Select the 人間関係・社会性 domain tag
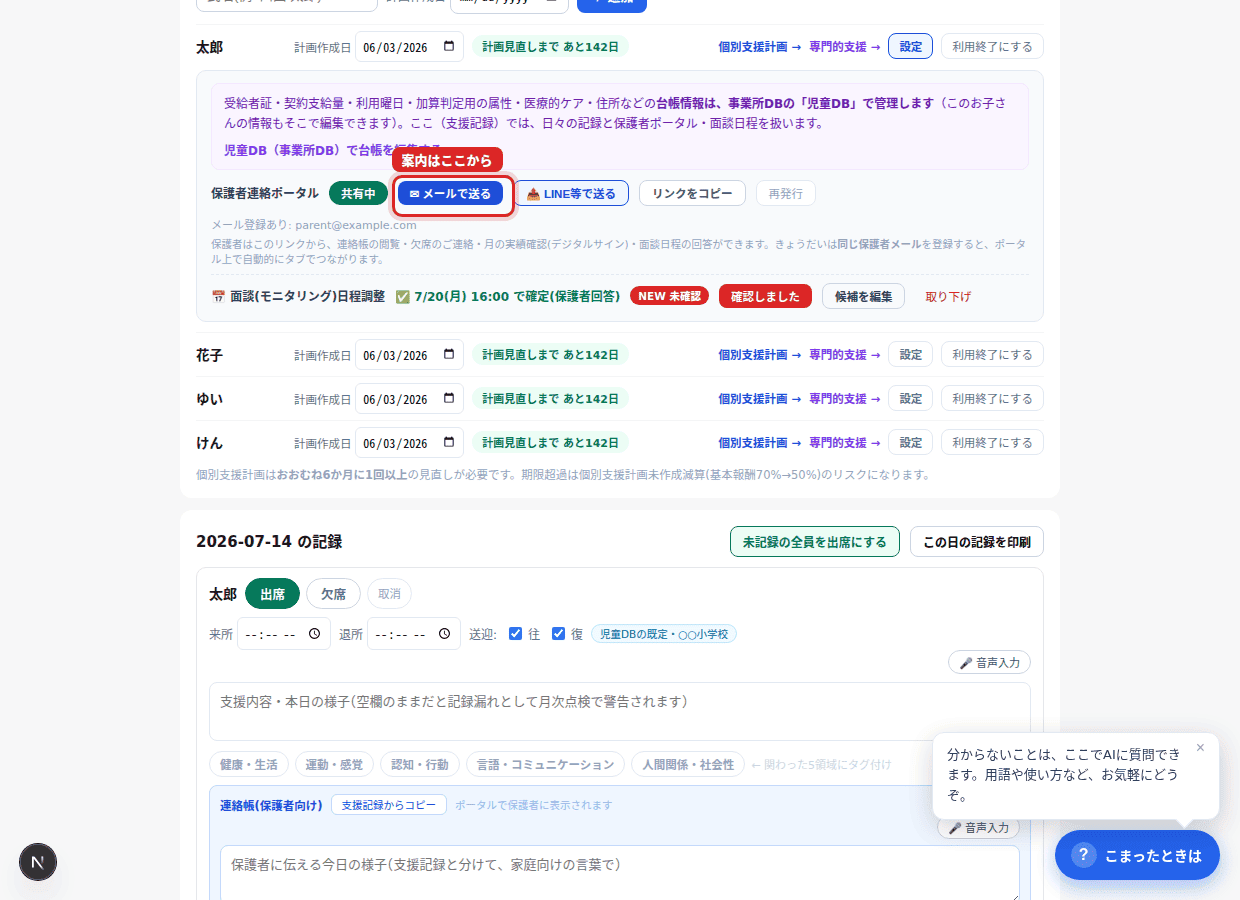 (x=688, y=765)
